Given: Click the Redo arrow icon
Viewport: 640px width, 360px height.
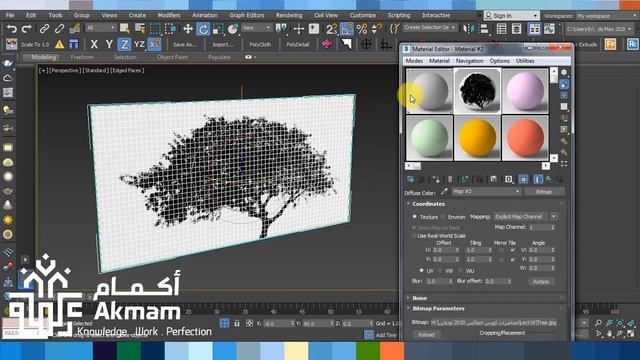Looking at the screenshot, I should pos(27,29).
